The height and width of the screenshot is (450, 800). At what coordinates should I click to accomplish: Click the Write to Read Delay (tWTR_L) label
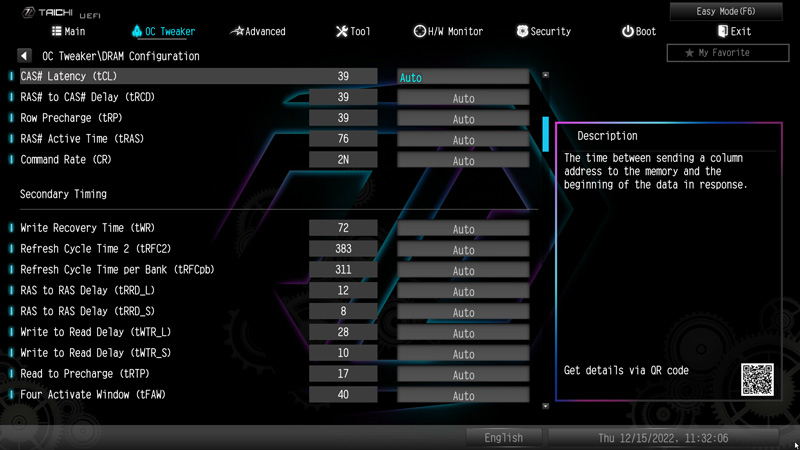95,332
